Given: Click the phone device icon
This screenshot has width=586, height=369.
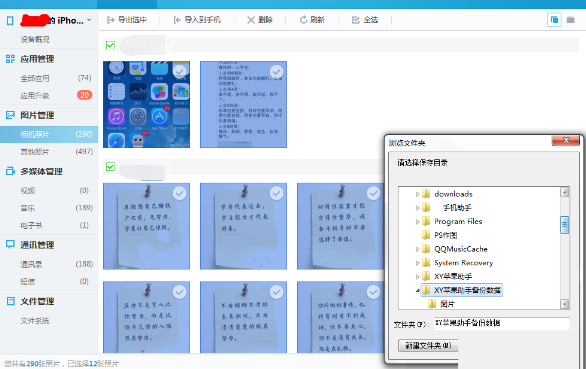Looking at the screenshot, I should click(10, 20).
